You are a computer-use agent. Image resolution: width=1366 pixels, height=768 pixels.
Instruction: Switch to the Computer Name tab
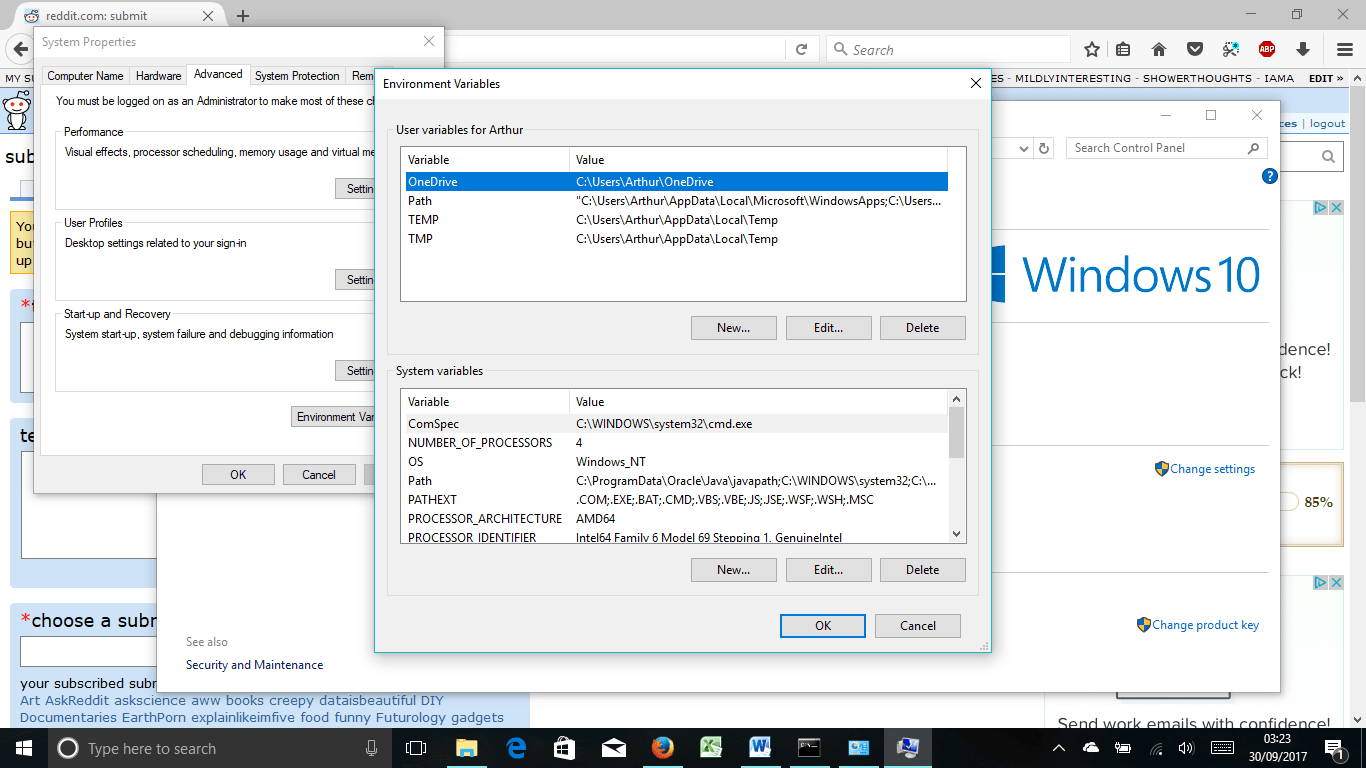point(86,76)
